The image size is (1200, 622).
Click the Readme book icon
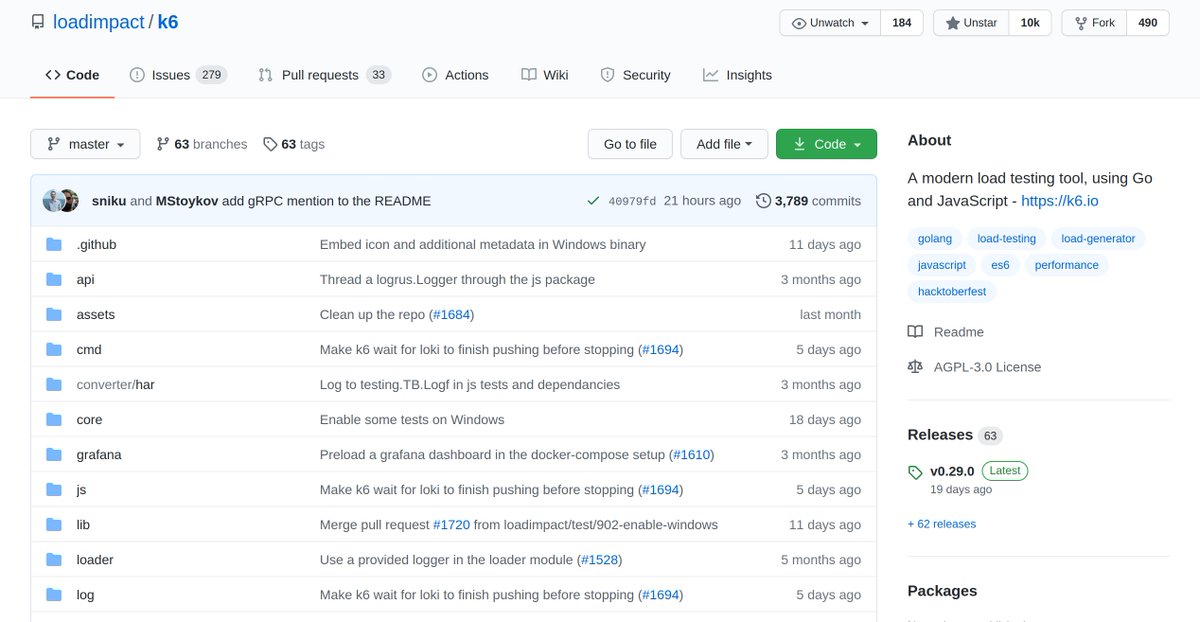[x=915, y=331]
